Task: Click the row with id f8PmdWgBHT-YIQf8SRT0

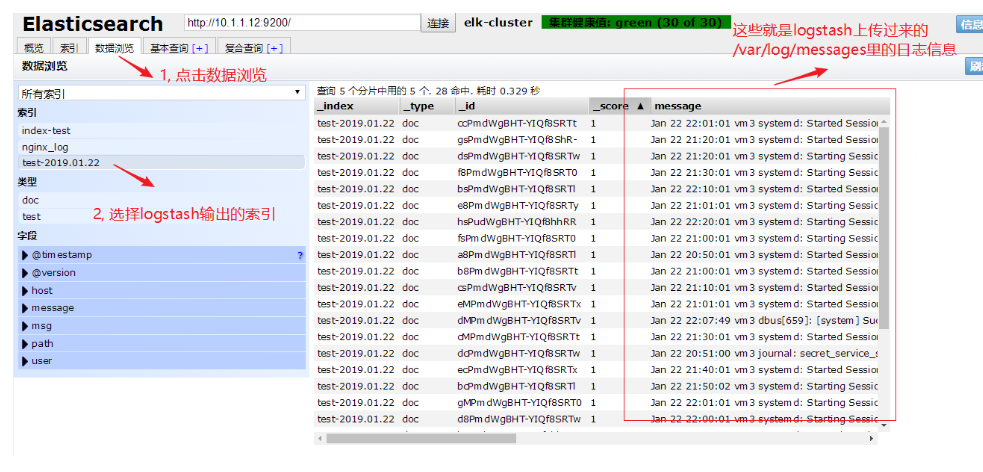Action: pyautogui.click(x=597, y=172)
